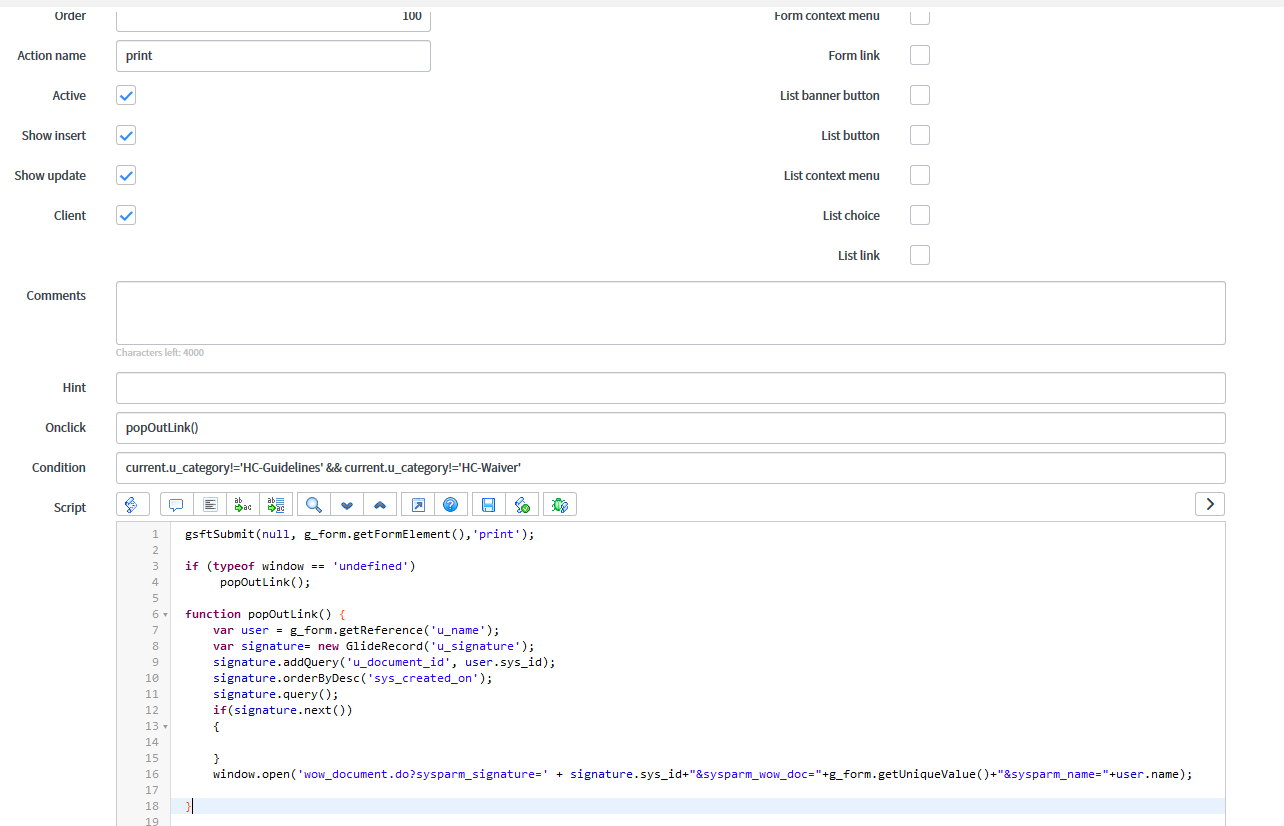
Task: Click inside the Comments text area
Action: coord(670,312)
